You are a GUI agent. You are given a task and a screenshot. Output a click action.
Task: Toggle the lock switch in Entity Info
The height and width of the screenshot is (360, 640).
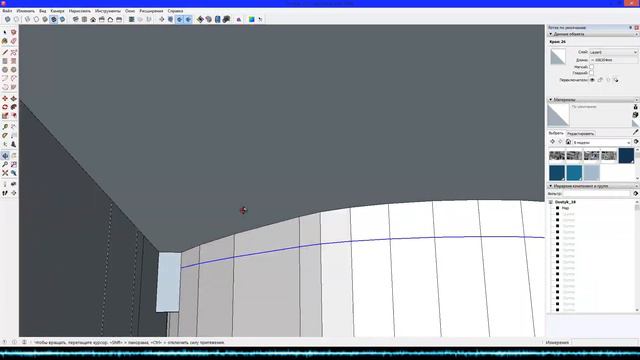(x=600, y=80)
